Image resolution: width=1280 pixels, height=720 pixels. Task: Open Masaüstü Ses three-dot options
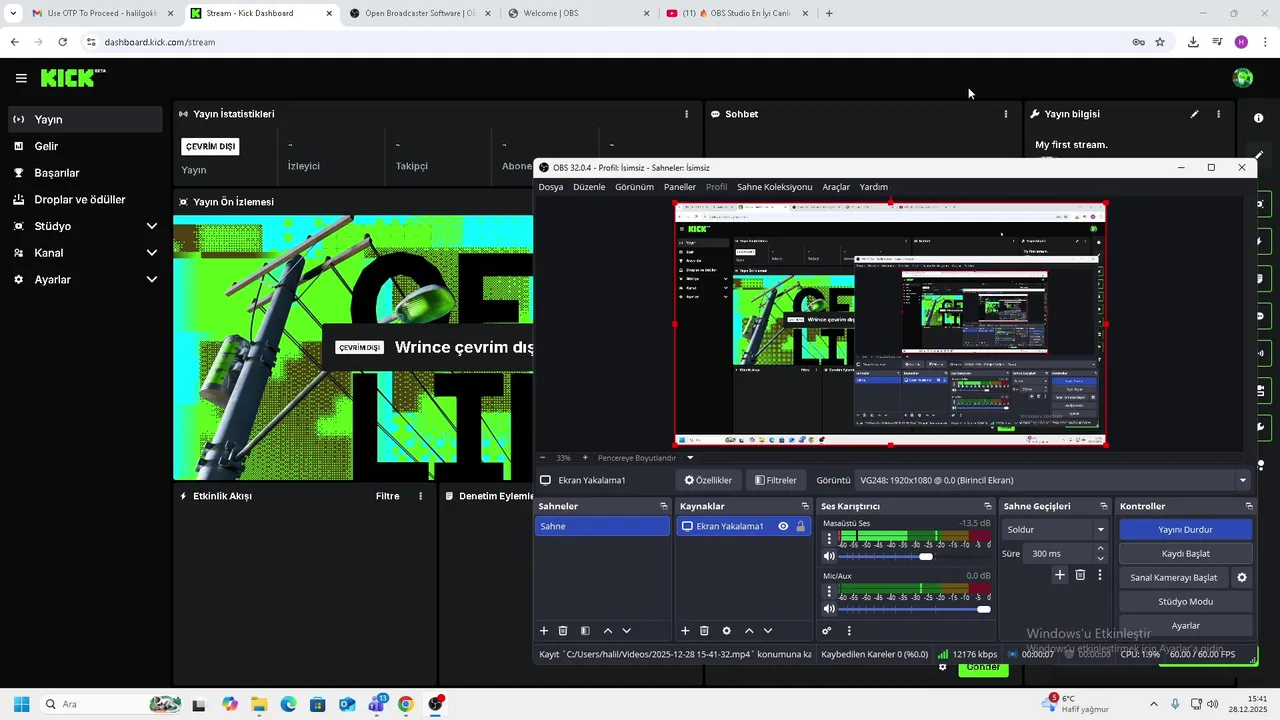pos(829,539)
